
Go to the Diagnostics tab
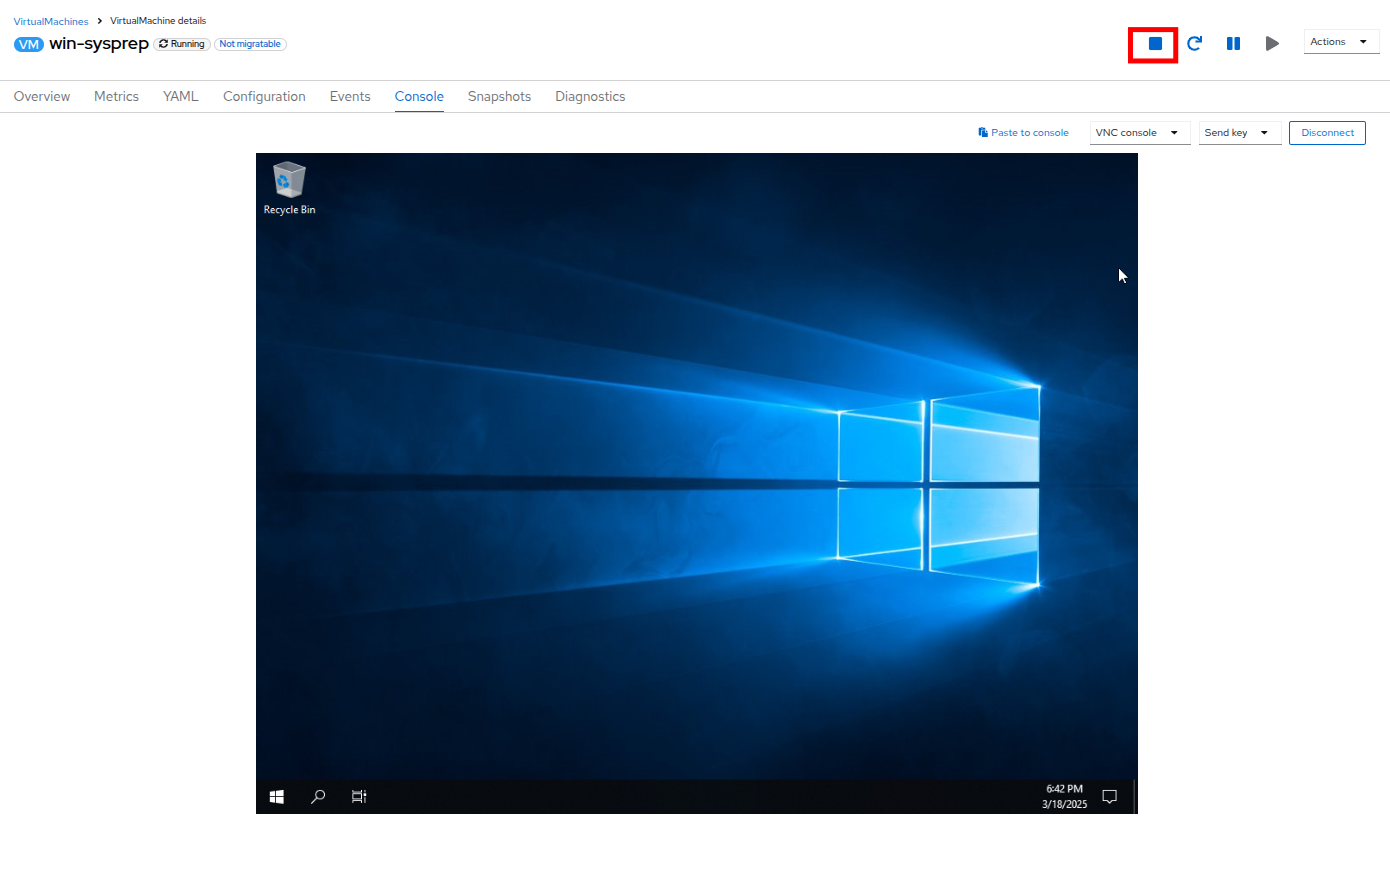pos(590,97)
